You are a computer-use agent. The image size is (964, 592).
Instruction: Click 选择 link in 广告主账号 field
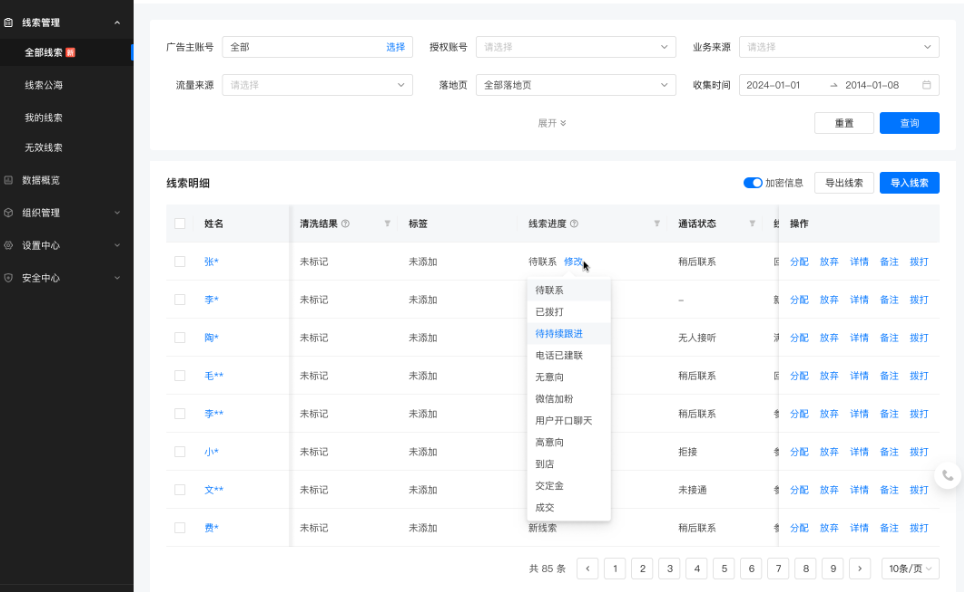pyautogui.click(x=395, y=47)
